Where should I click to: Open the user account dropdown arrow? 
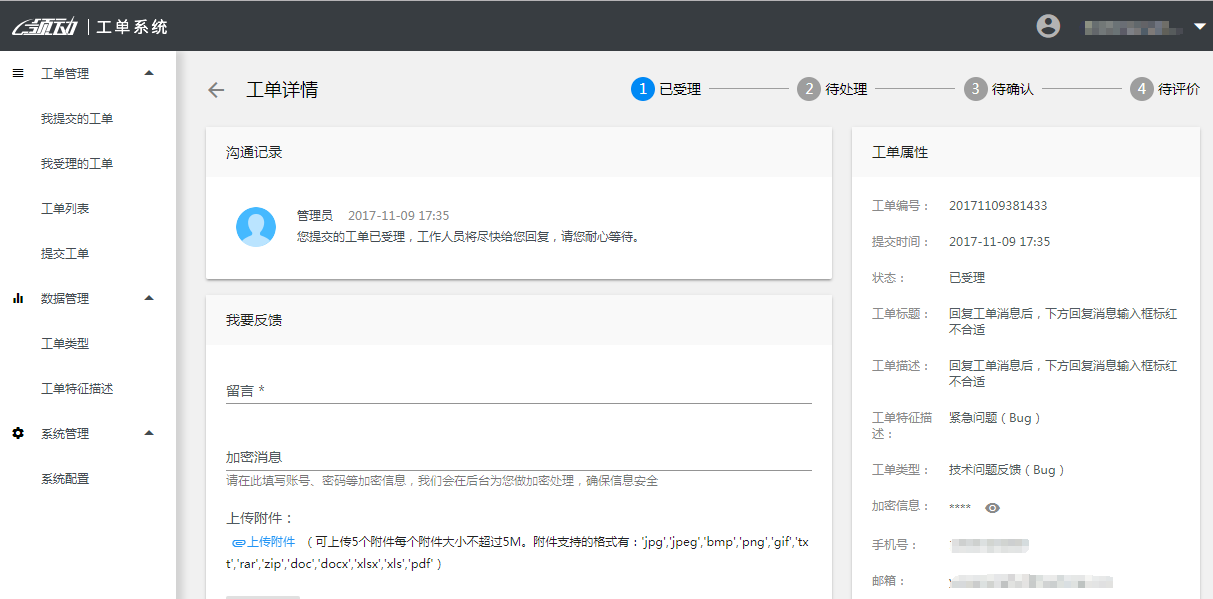click(x=1200, y=27)
